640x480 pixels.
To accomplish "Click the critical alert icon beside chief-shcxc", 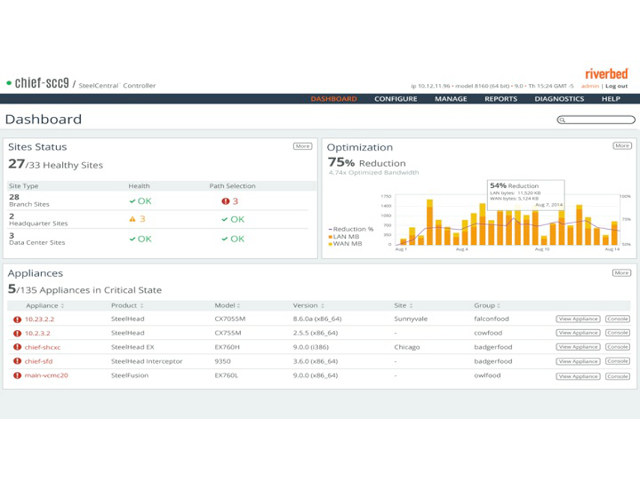I will (17, 347).
